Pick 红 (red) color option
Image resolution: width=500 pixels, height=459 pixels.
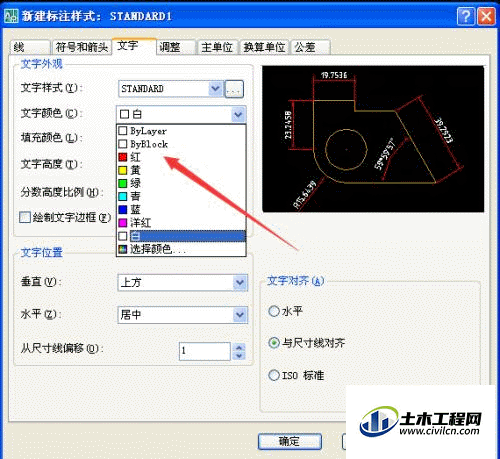pyautogui.click(x=181, y=157)
